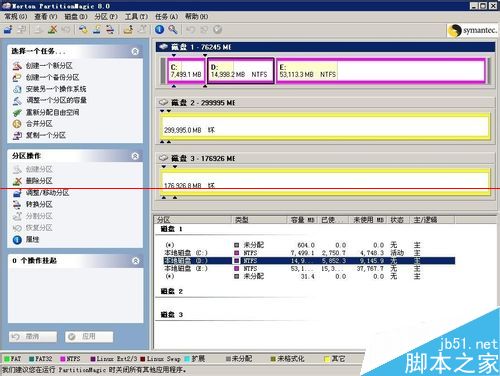Viewport: 500px width, 376px height.
Task: Click the greyed Undo arrow toolbar icon
Action: pyautogui.click(x=190, y=30)
